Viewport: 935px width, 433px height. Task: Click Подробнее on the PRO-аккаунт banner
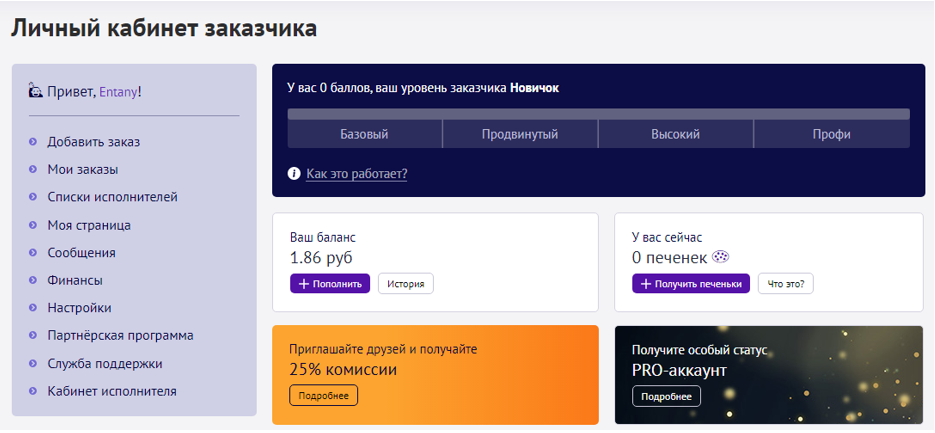[667, 397]
